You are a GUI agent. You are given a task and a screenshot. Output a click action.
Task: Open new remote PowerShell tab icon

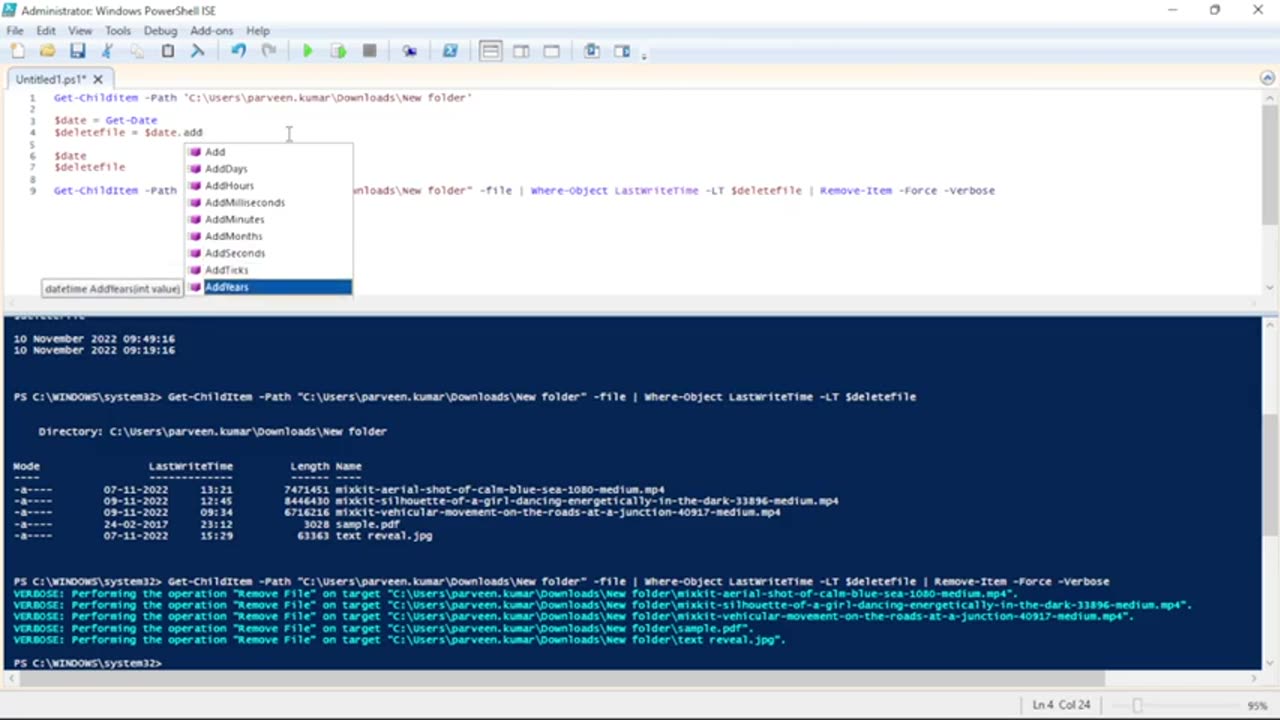(x=409, y=51)
